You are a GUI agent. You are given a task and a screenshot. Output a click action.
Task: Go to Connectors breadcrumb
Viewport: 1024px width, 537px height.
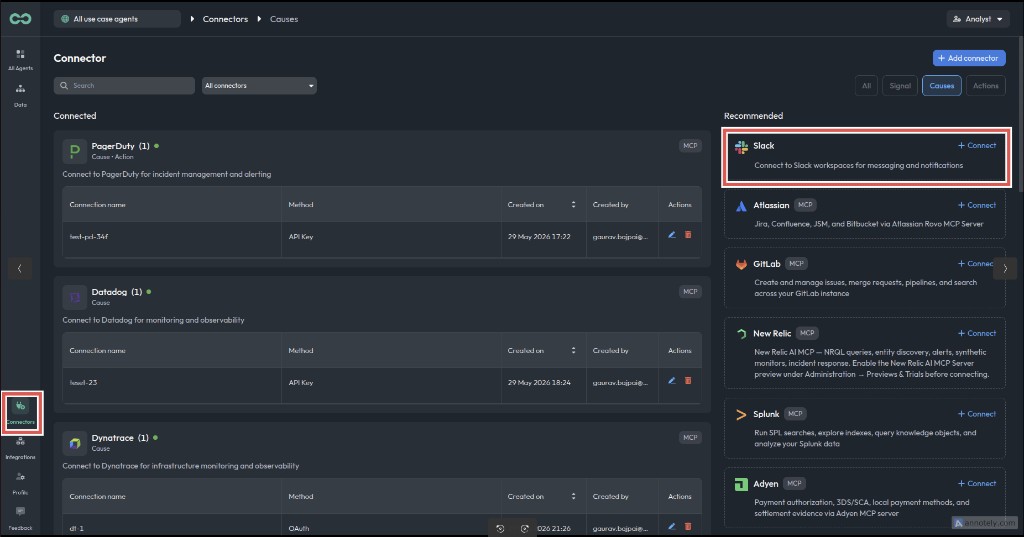(x=225, y=19)
